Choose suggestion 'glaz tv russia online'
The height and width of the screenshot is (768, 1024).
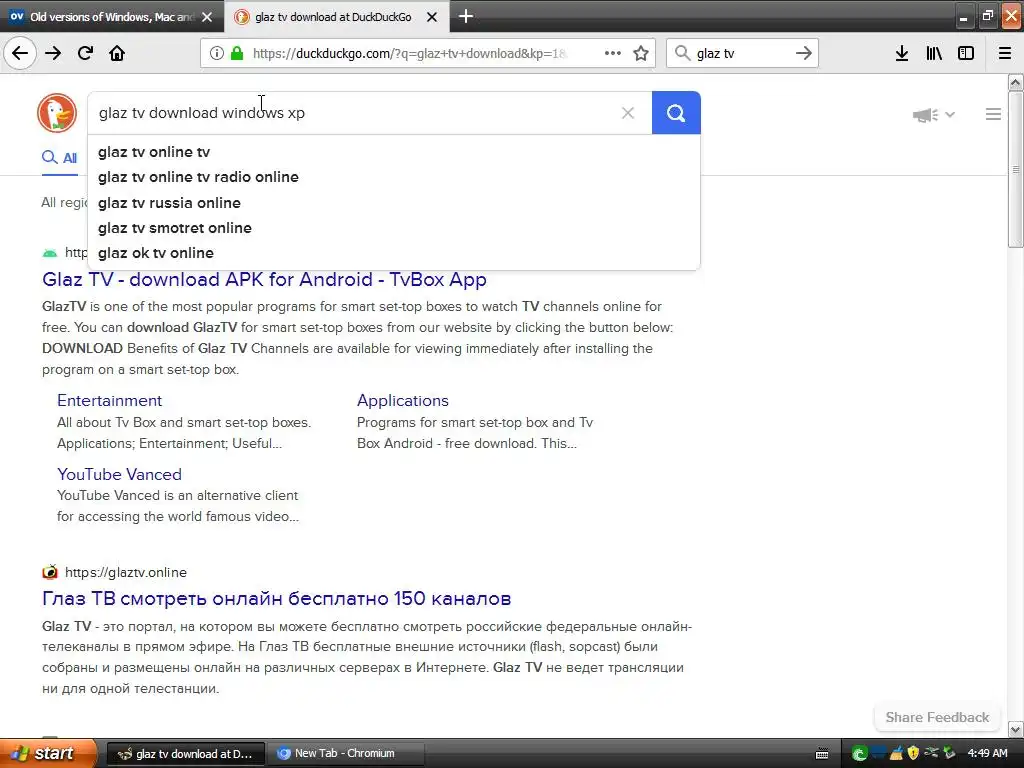tap(394, 203)
